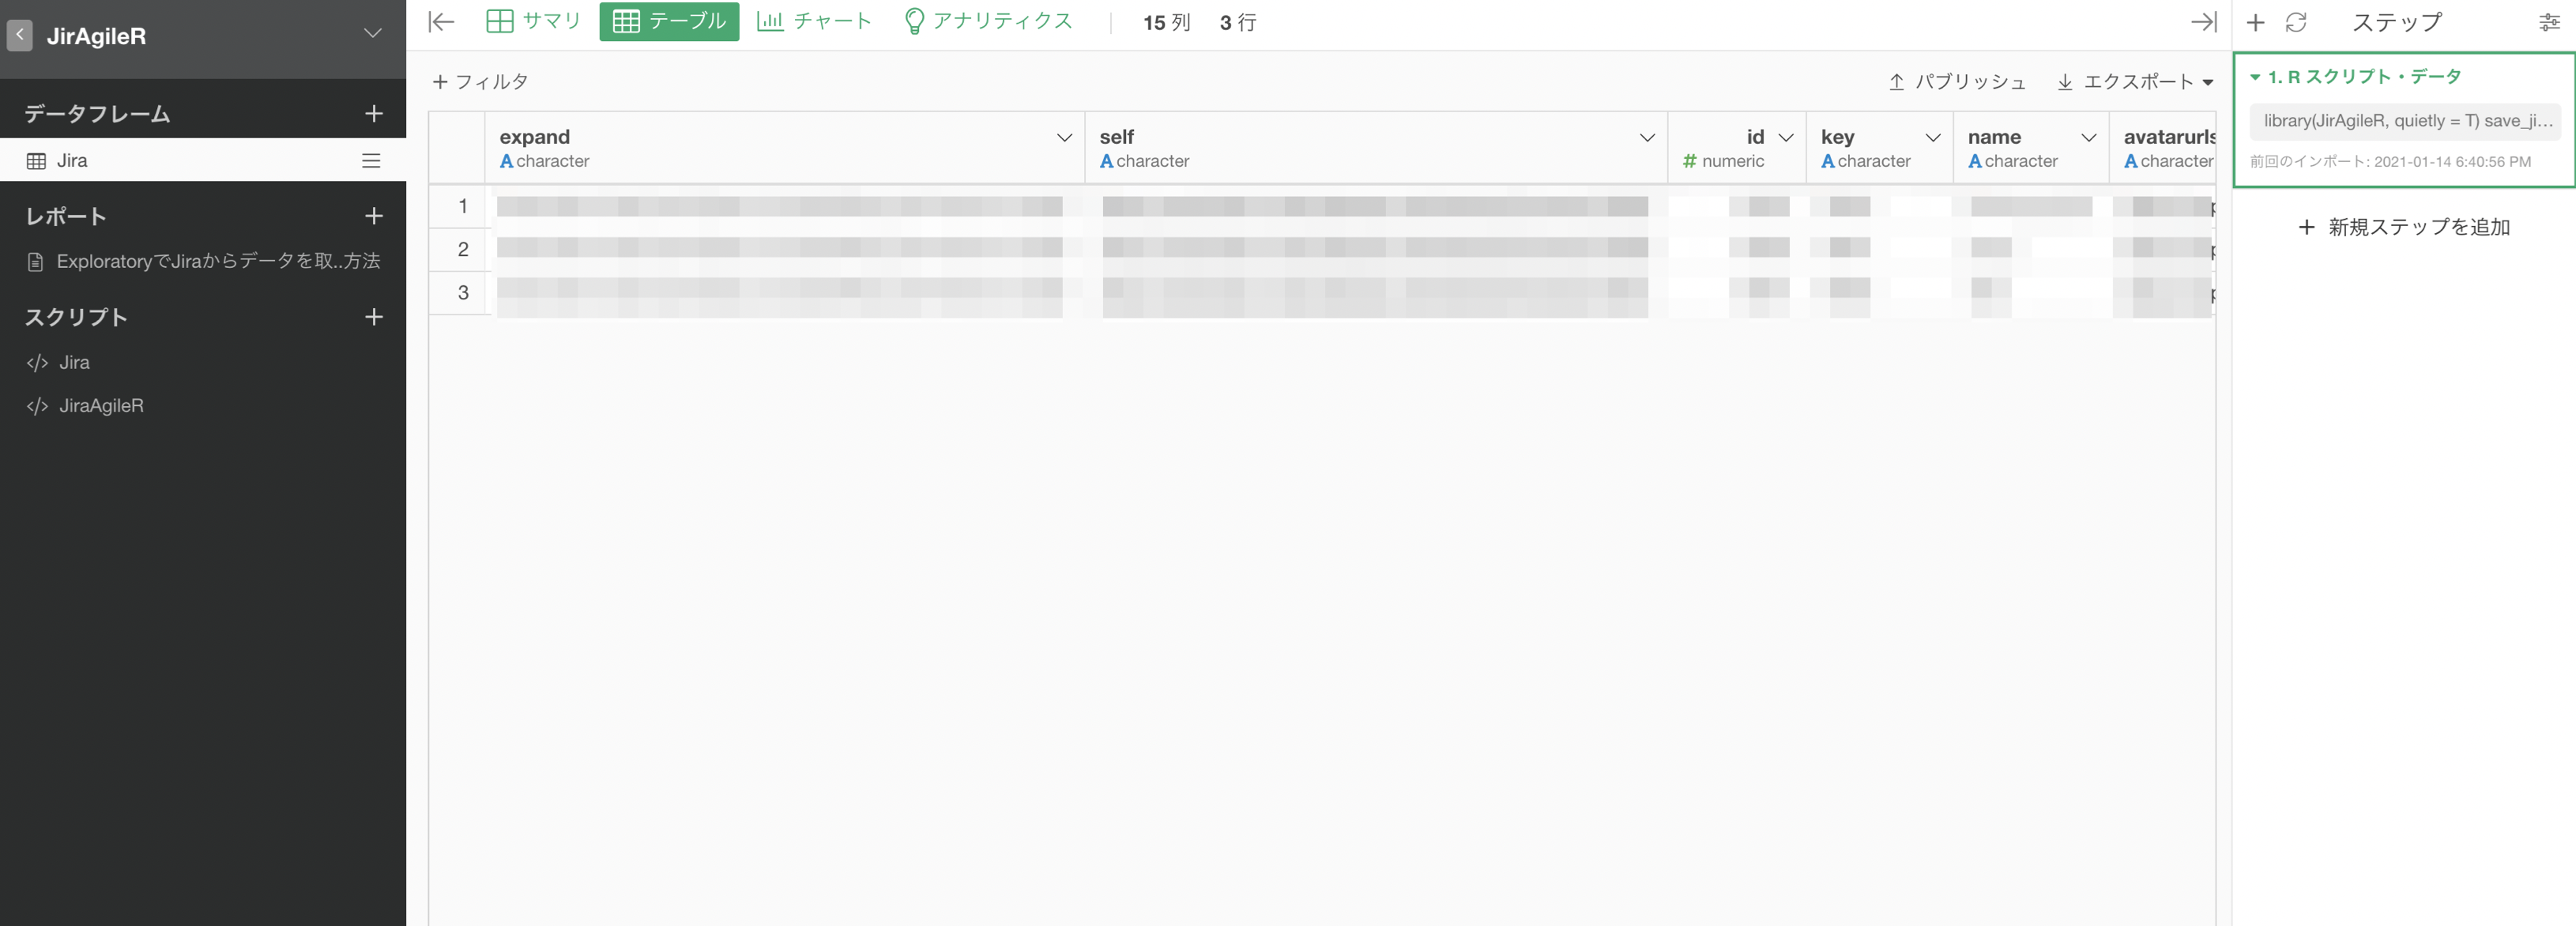Open the expand column dropdown menu
The width and height of the screenshot is (2576, 926).
tap(1064, 138)
